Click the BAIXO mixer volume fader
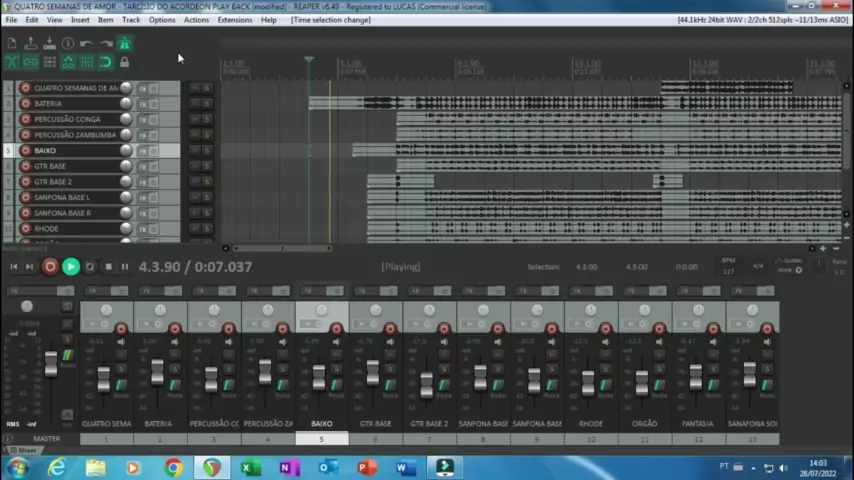The width and height of the screenshot is (854, 480). click(319, 378)
